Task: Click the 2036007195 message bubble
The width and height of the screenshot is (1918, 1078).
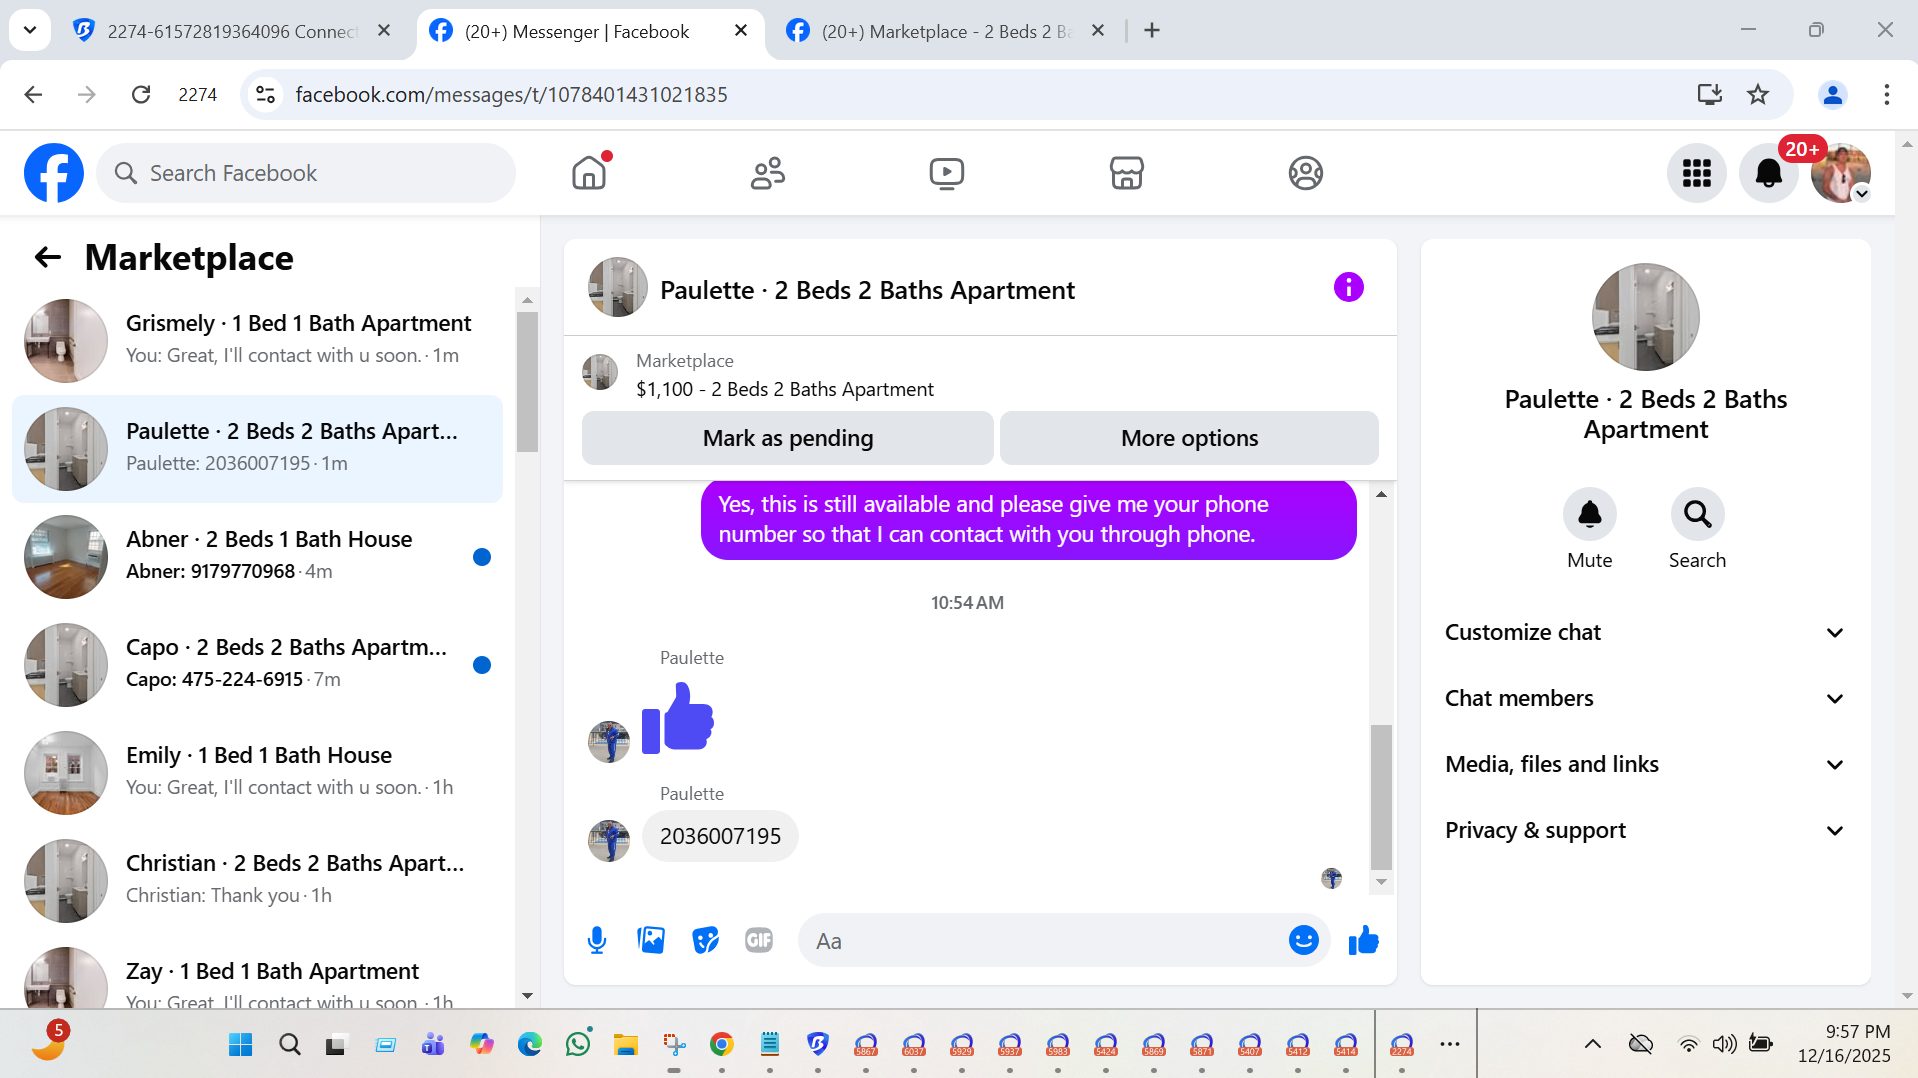Action: [720, 836]
